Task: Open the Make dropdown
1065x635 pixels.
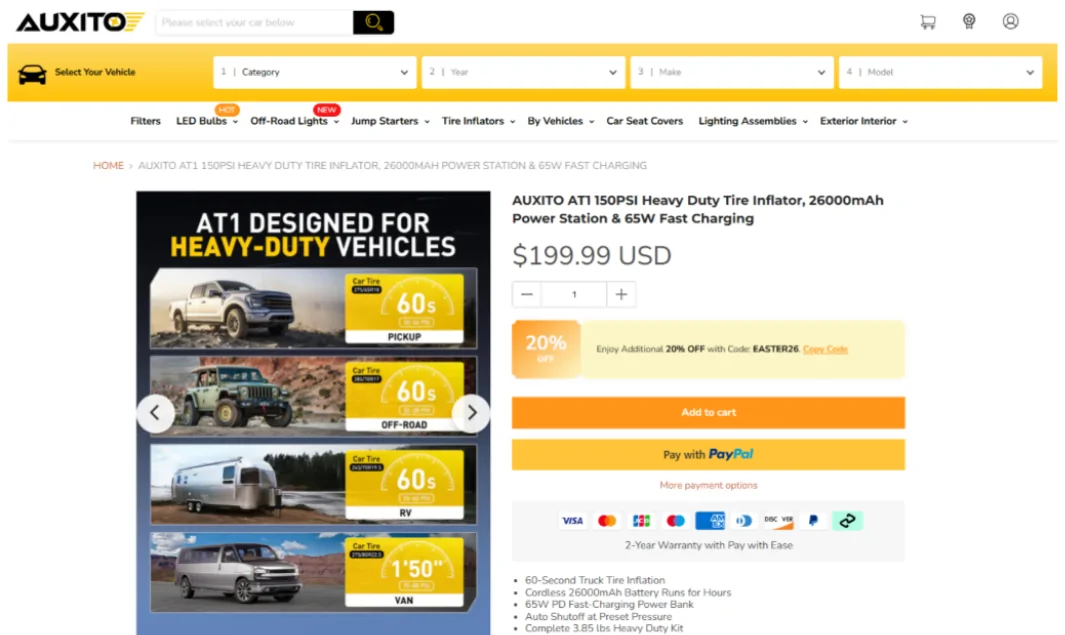Action: point(732,72)
